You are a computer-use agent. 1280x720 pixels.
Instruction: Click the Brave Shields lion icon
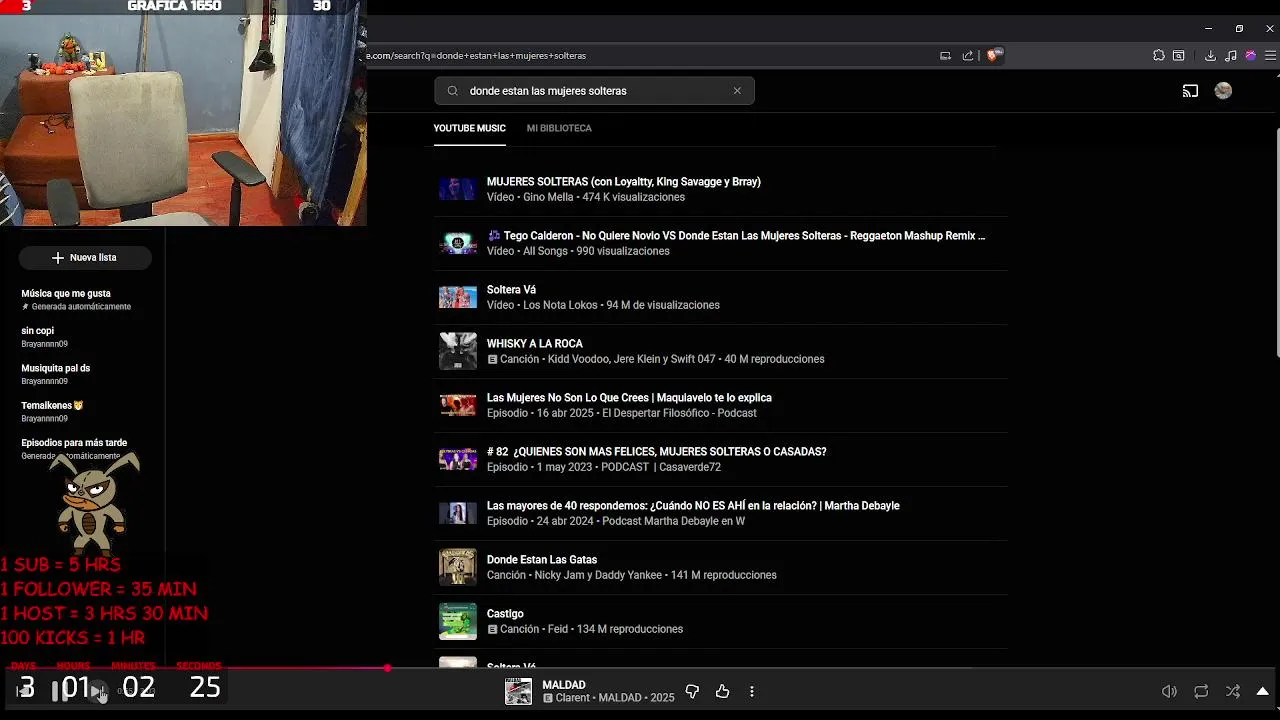pyautogui.click(x=992, y=56)
